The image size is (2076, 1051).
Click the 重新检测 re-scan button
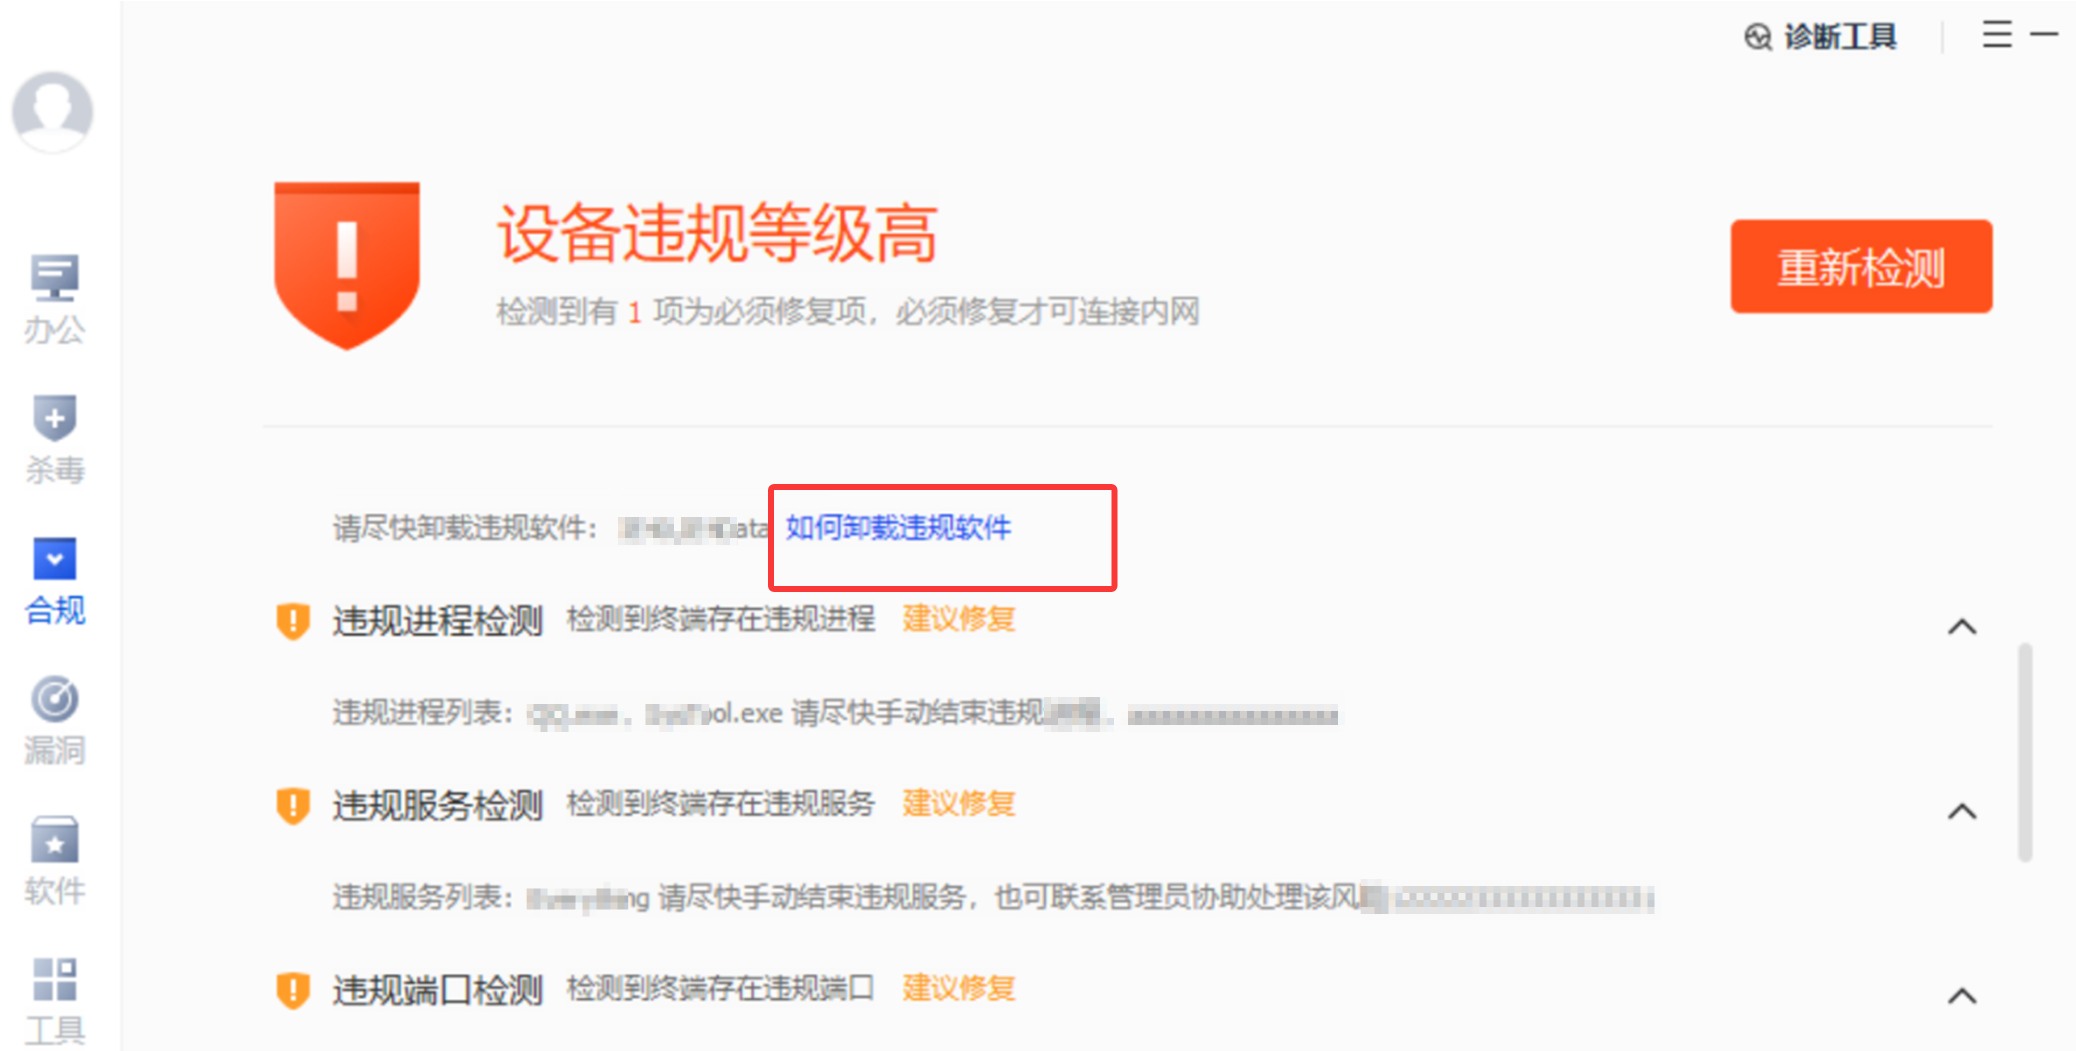(x=1861, y=267)
